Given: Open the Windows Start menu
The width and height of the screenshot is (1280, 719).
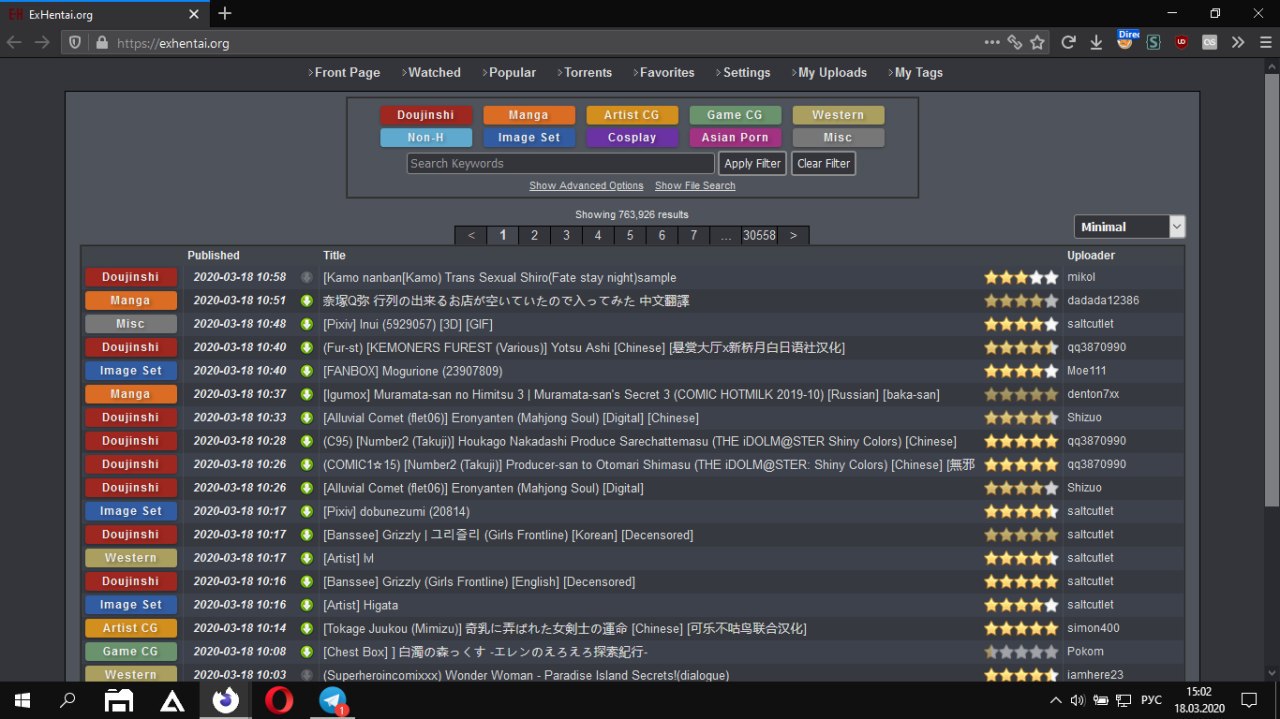Looking at the screenshot, I should (x=20, y=700).
